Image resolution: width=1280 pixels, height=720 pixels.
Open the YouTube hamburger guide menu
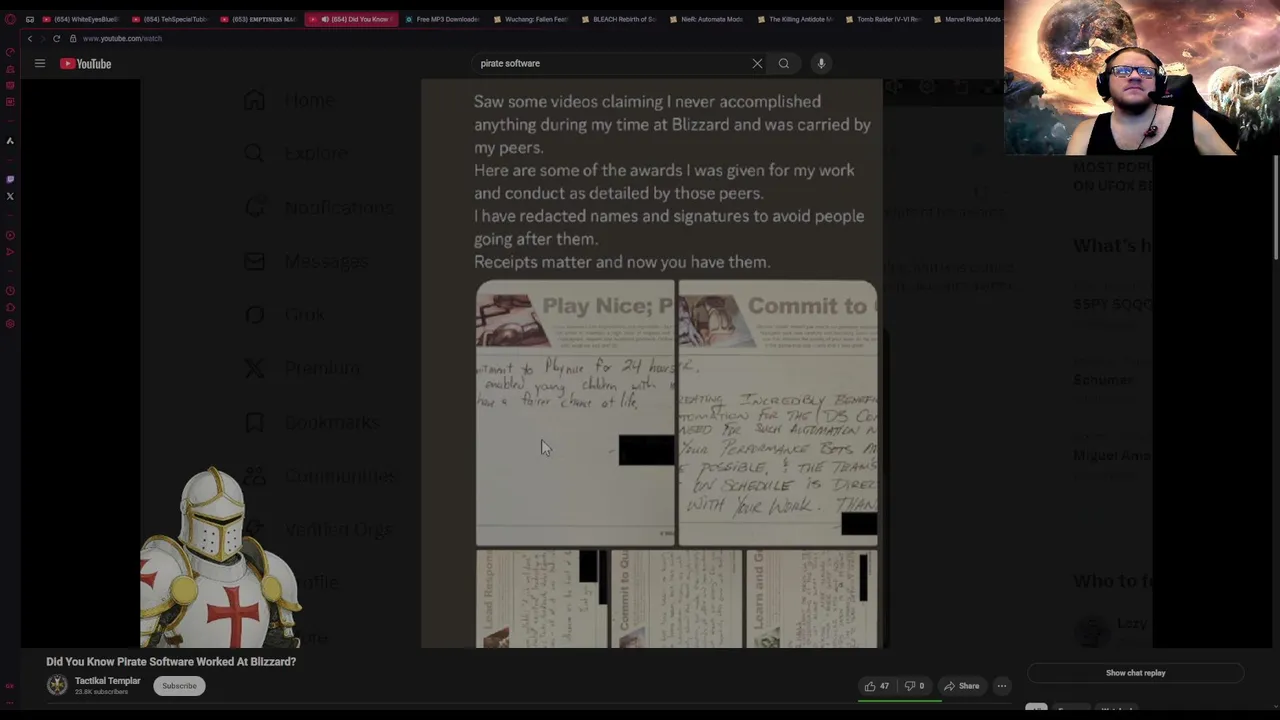[x=40, y=63]
